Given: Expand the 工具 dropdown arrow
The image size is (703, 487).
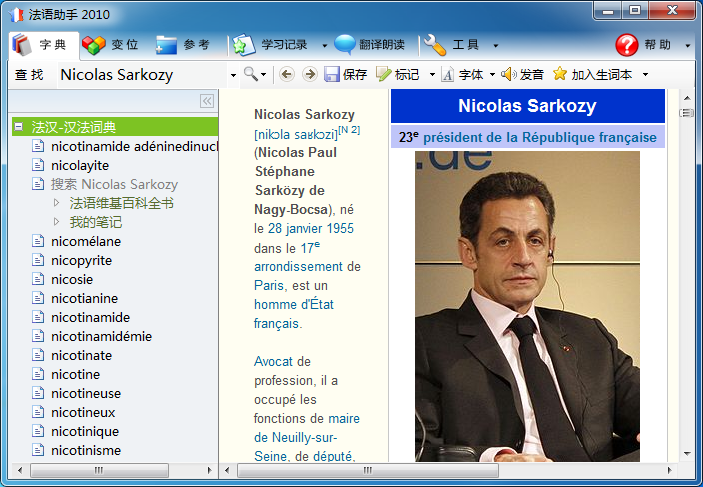Looking at the screenshot, I should tap(495, 46).
